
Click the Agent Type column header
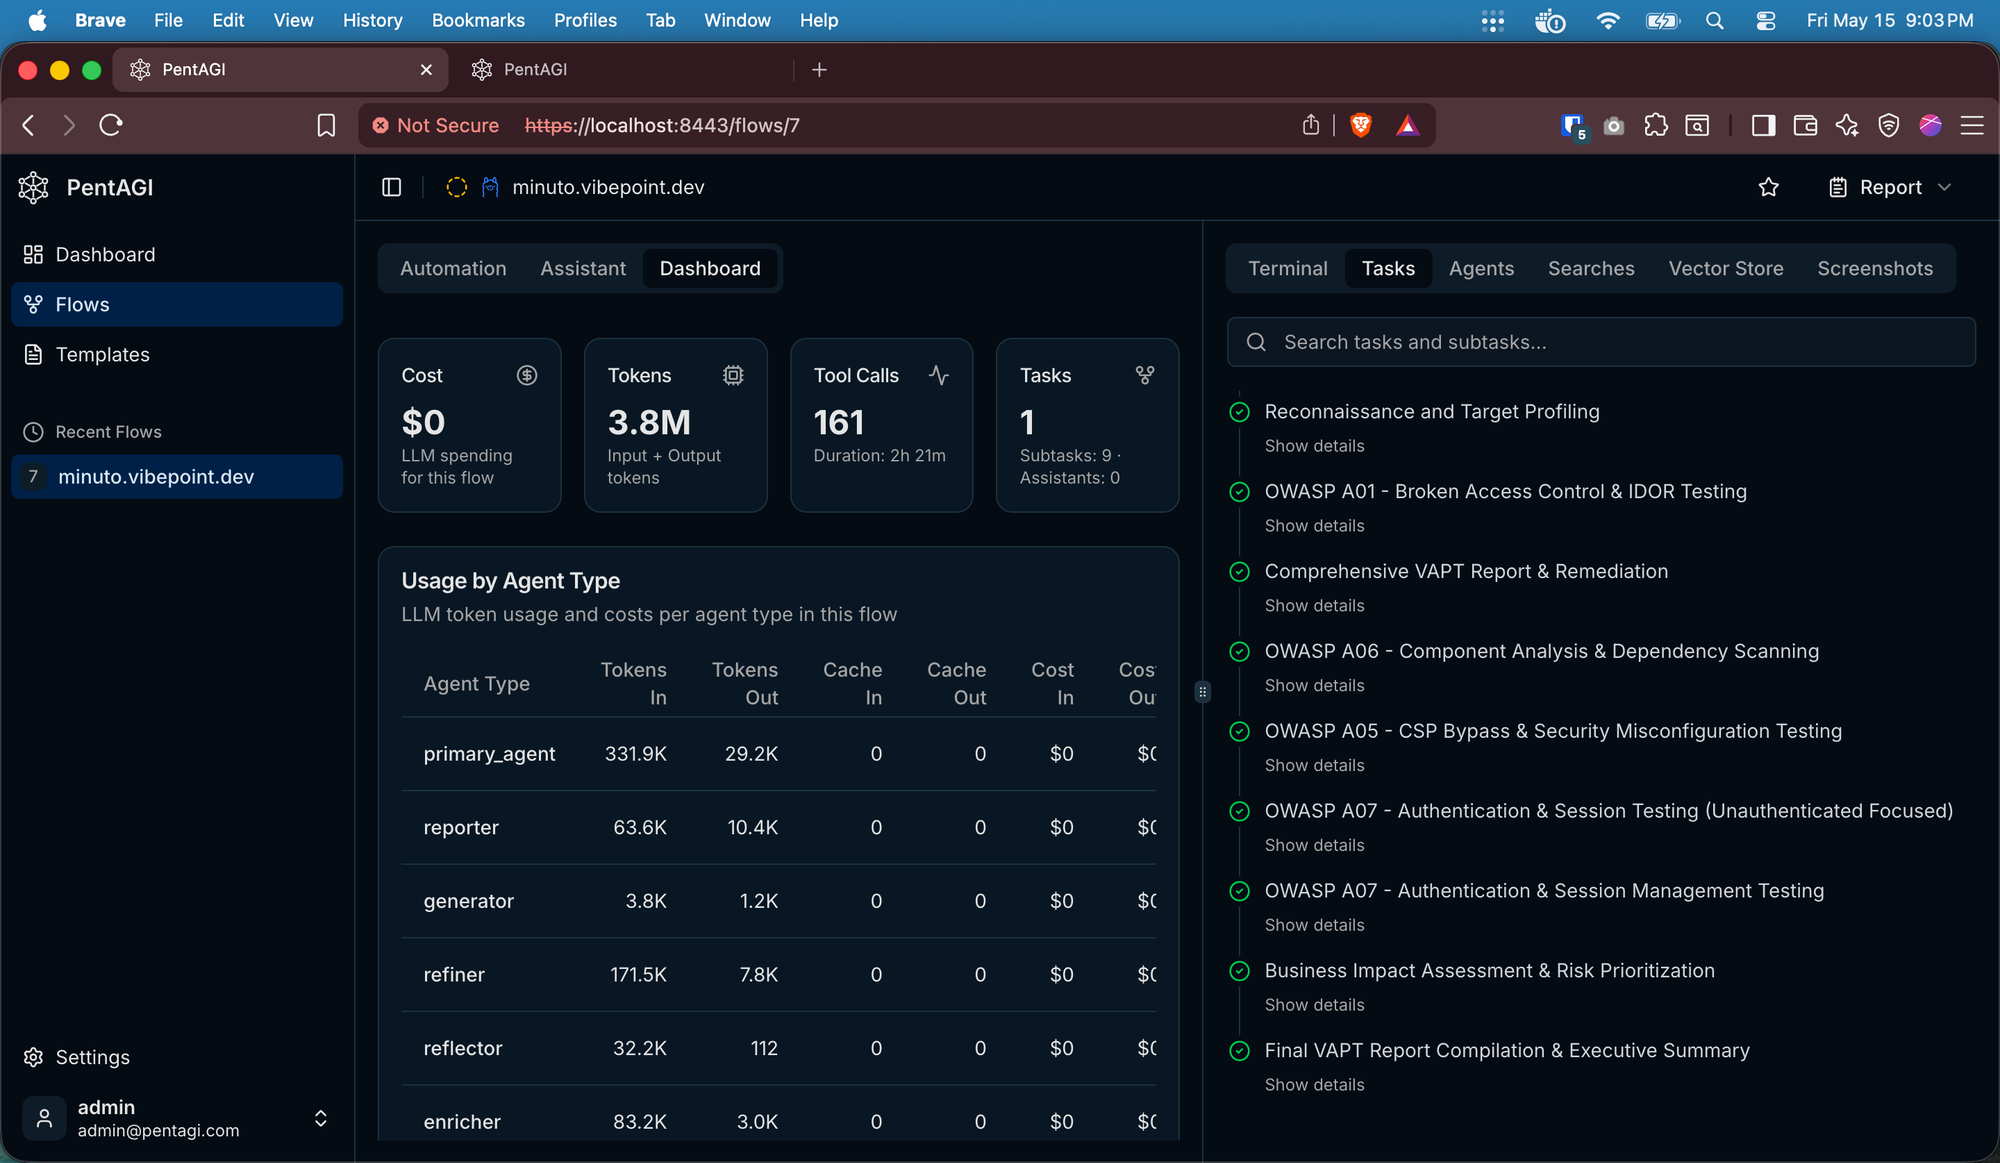(x=476, y=684)
